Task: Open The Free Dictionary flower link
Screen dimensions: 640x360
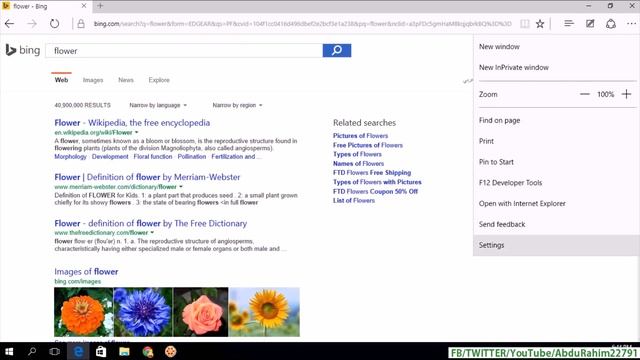Action: pyautogui.click(x=151, y=223)
